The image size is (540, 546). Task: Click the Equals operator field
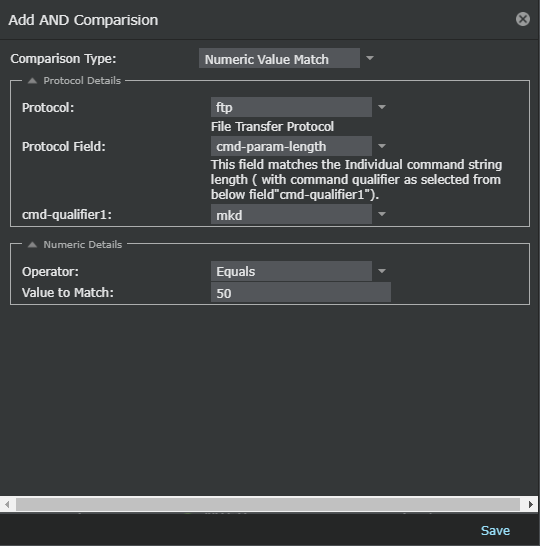291,271
